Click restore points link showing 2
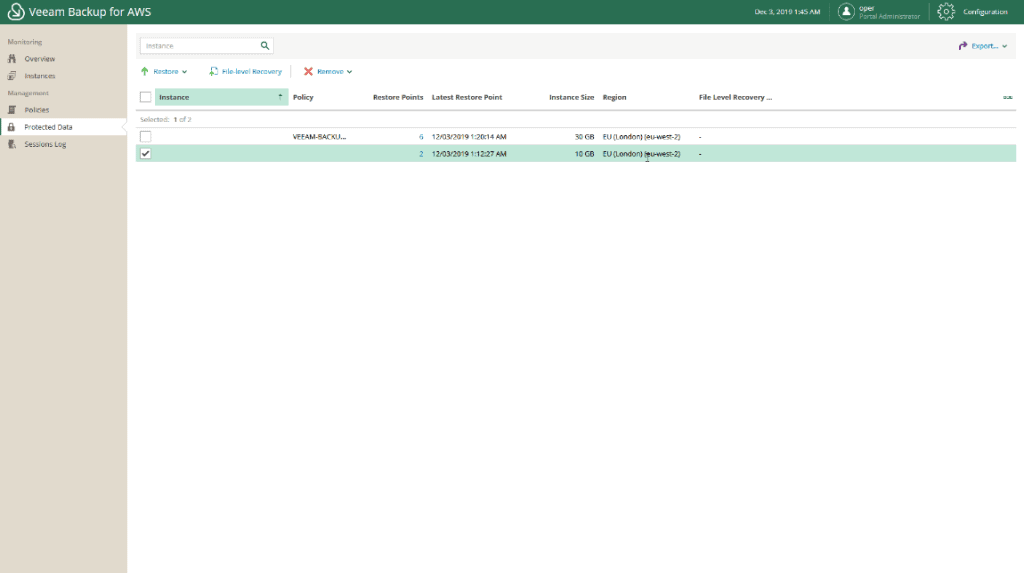The height and width of the screenshot is (573, 1024). (421, 154)
